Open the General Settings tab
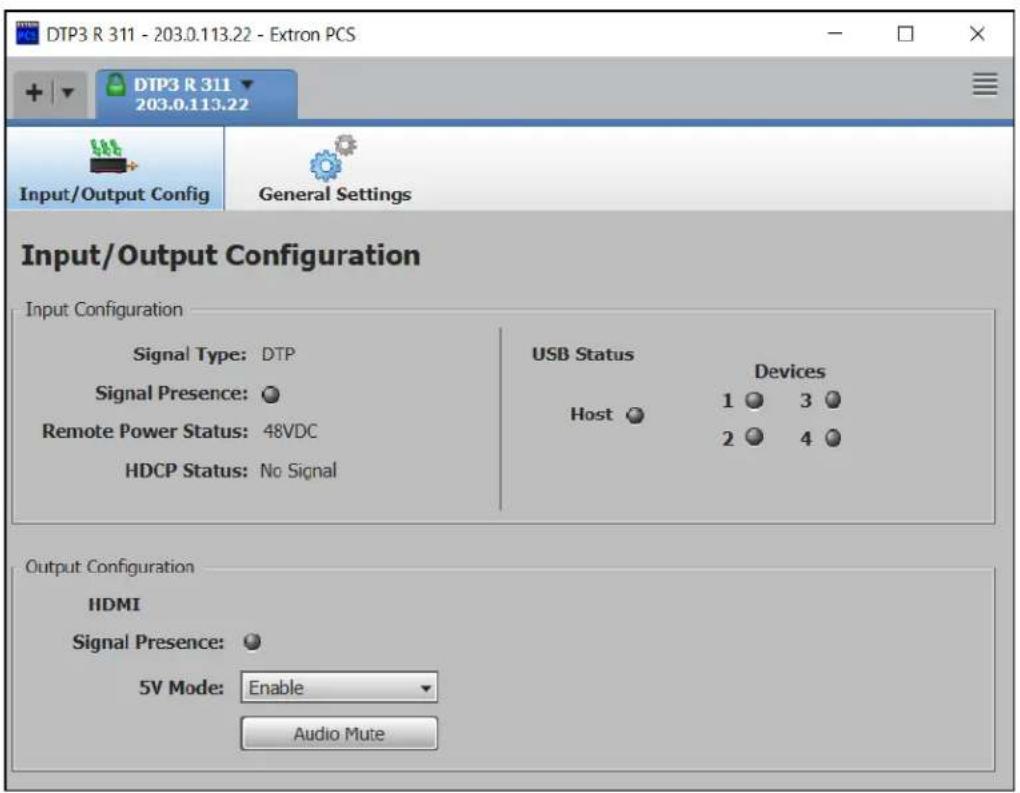 coord(334,169)
